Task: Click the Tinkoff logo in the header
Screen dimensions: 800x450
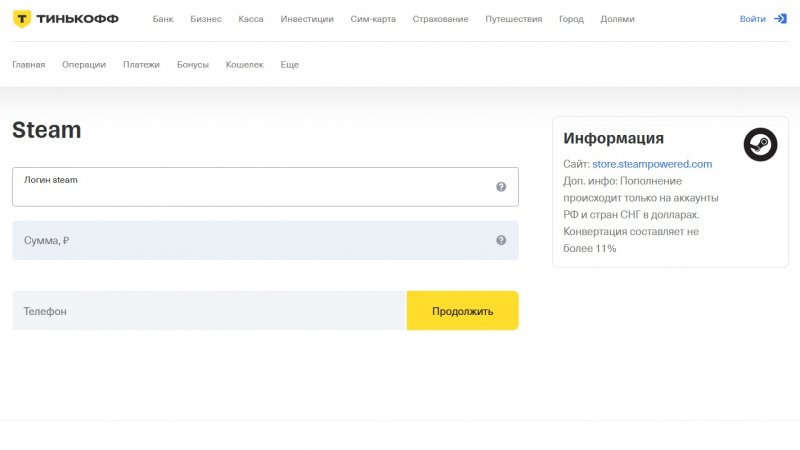Action: 65,19
